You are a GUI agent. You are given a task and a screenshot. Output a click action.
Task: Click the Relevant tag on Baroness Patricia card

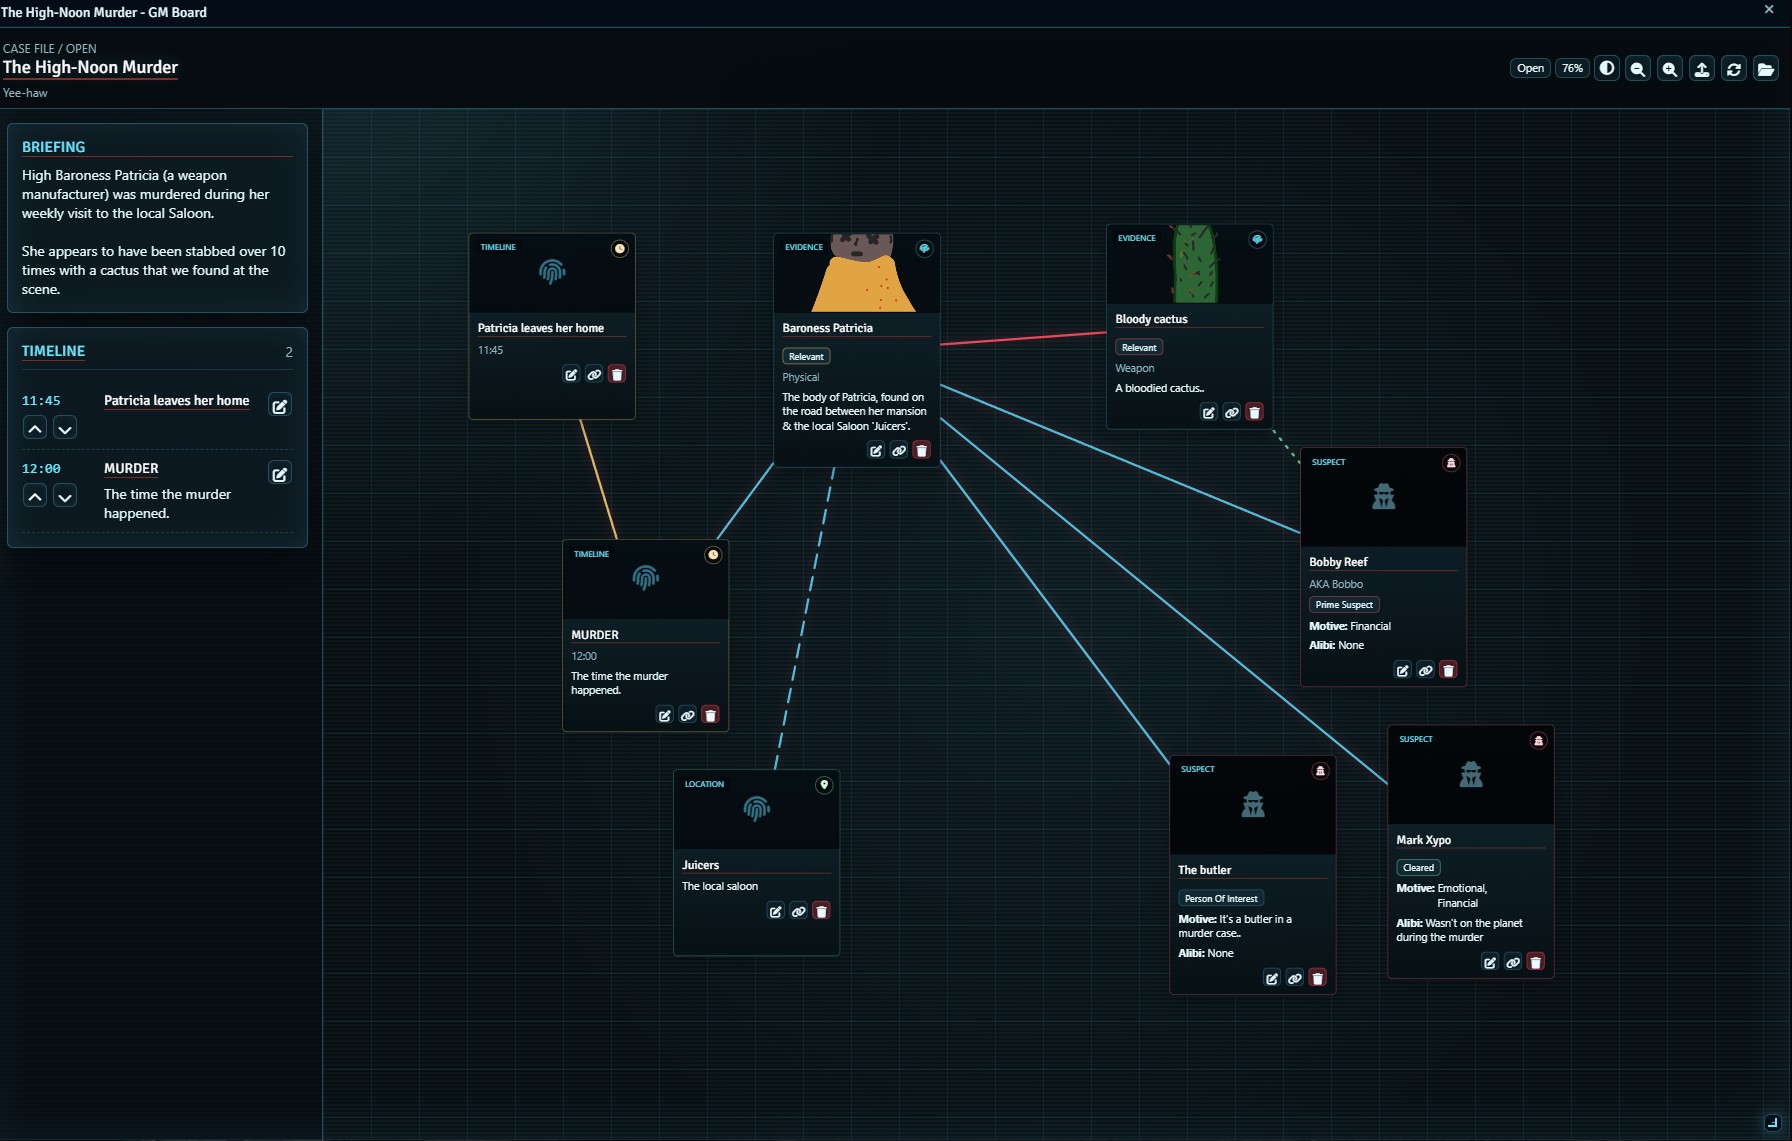806,356
